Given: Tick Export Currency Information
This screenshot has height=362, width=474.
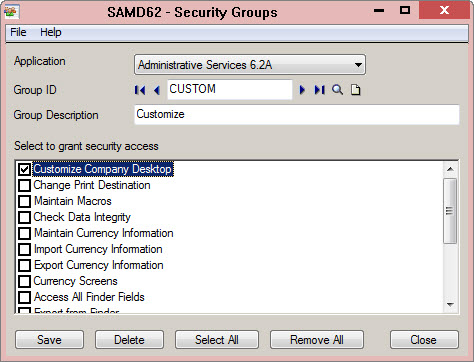Looking at the screenshot, I should click(x=24, y=265).
